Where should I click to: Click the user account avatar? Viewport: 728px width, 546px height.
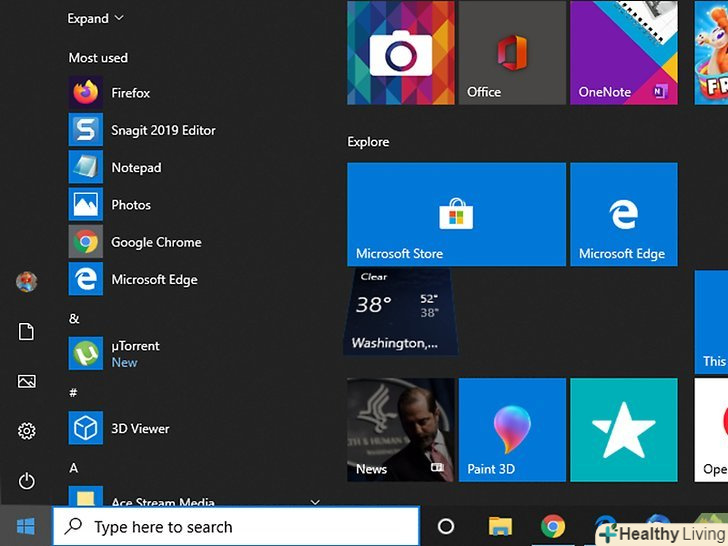pos(27,282)
